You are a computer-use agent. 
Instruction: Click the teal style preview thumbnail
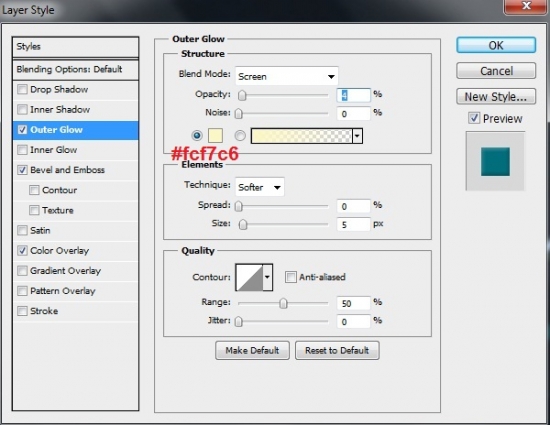(x=495, y=161)
